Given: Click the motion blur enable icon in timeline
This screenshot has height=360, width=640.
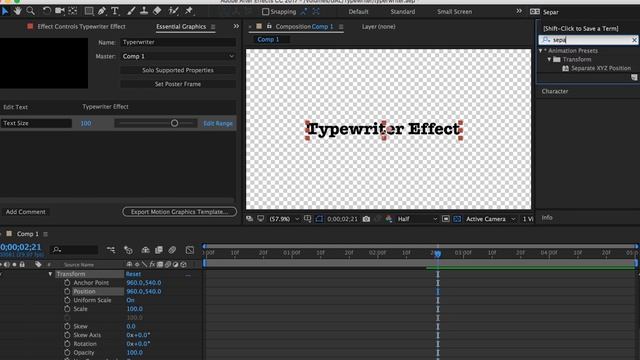Looking at the screenshot, I should point(172,250).
